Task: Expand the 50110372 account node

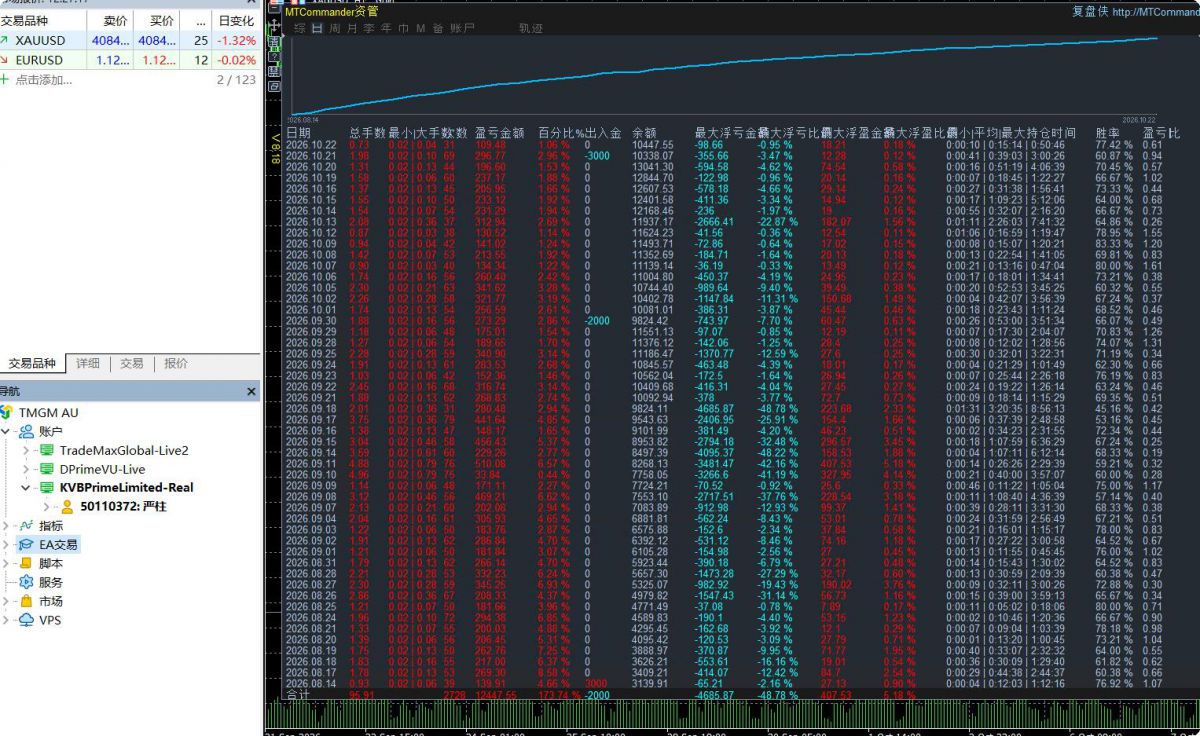Action: (48, 507)
